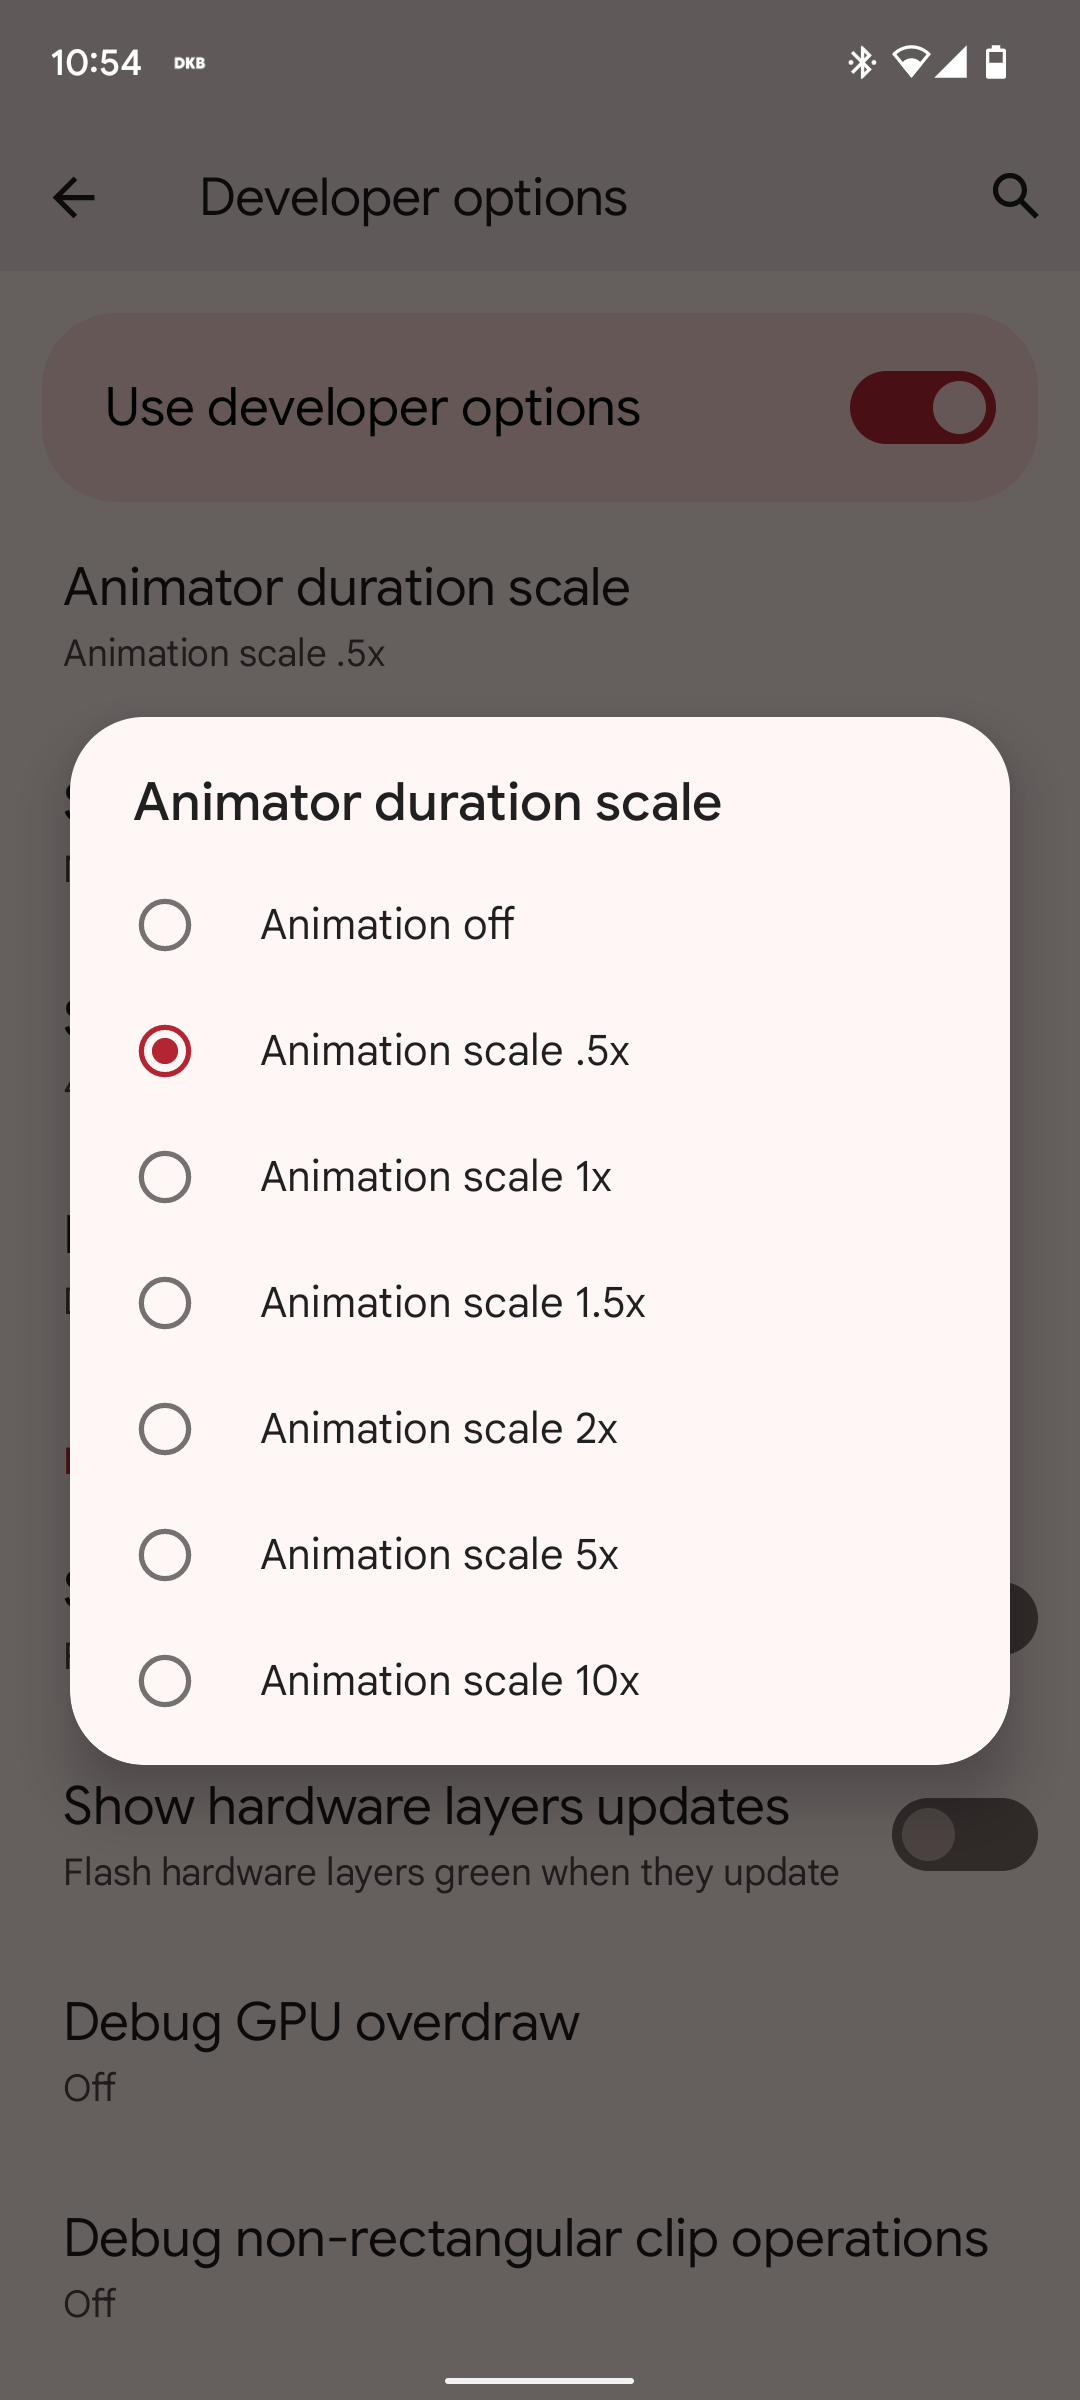Image resolution: width=1080 pixels, height=2400 pixels.
Task: Select Animation scale .5x option
Action: coord(165,1051)
